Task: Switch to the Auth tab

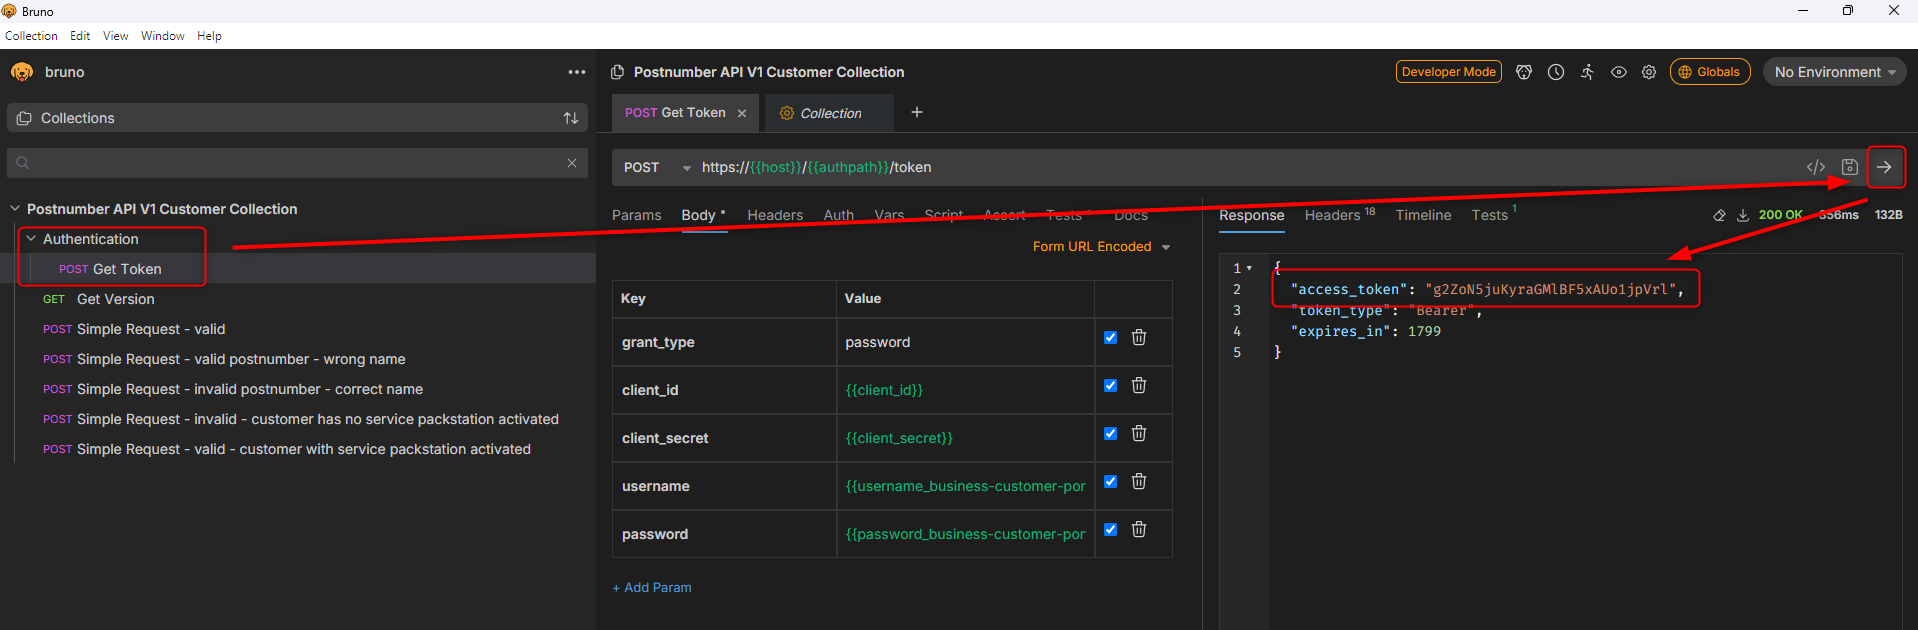Action: tap(839, 215)
